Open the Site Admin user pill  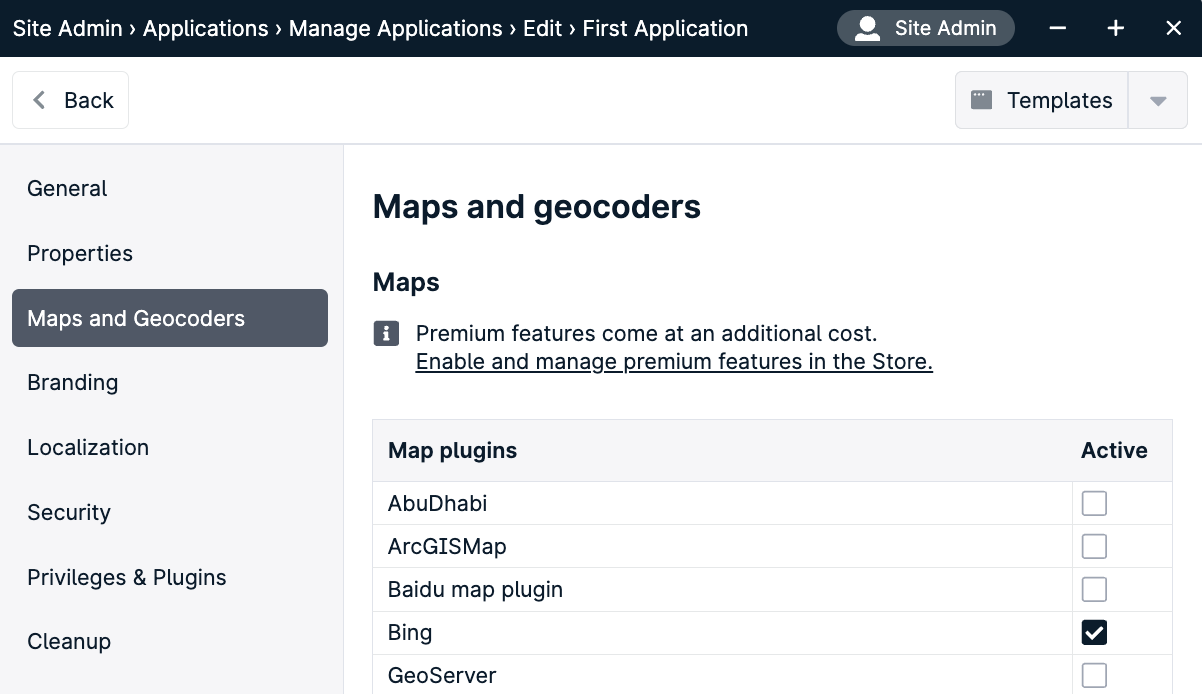[926, 28]
